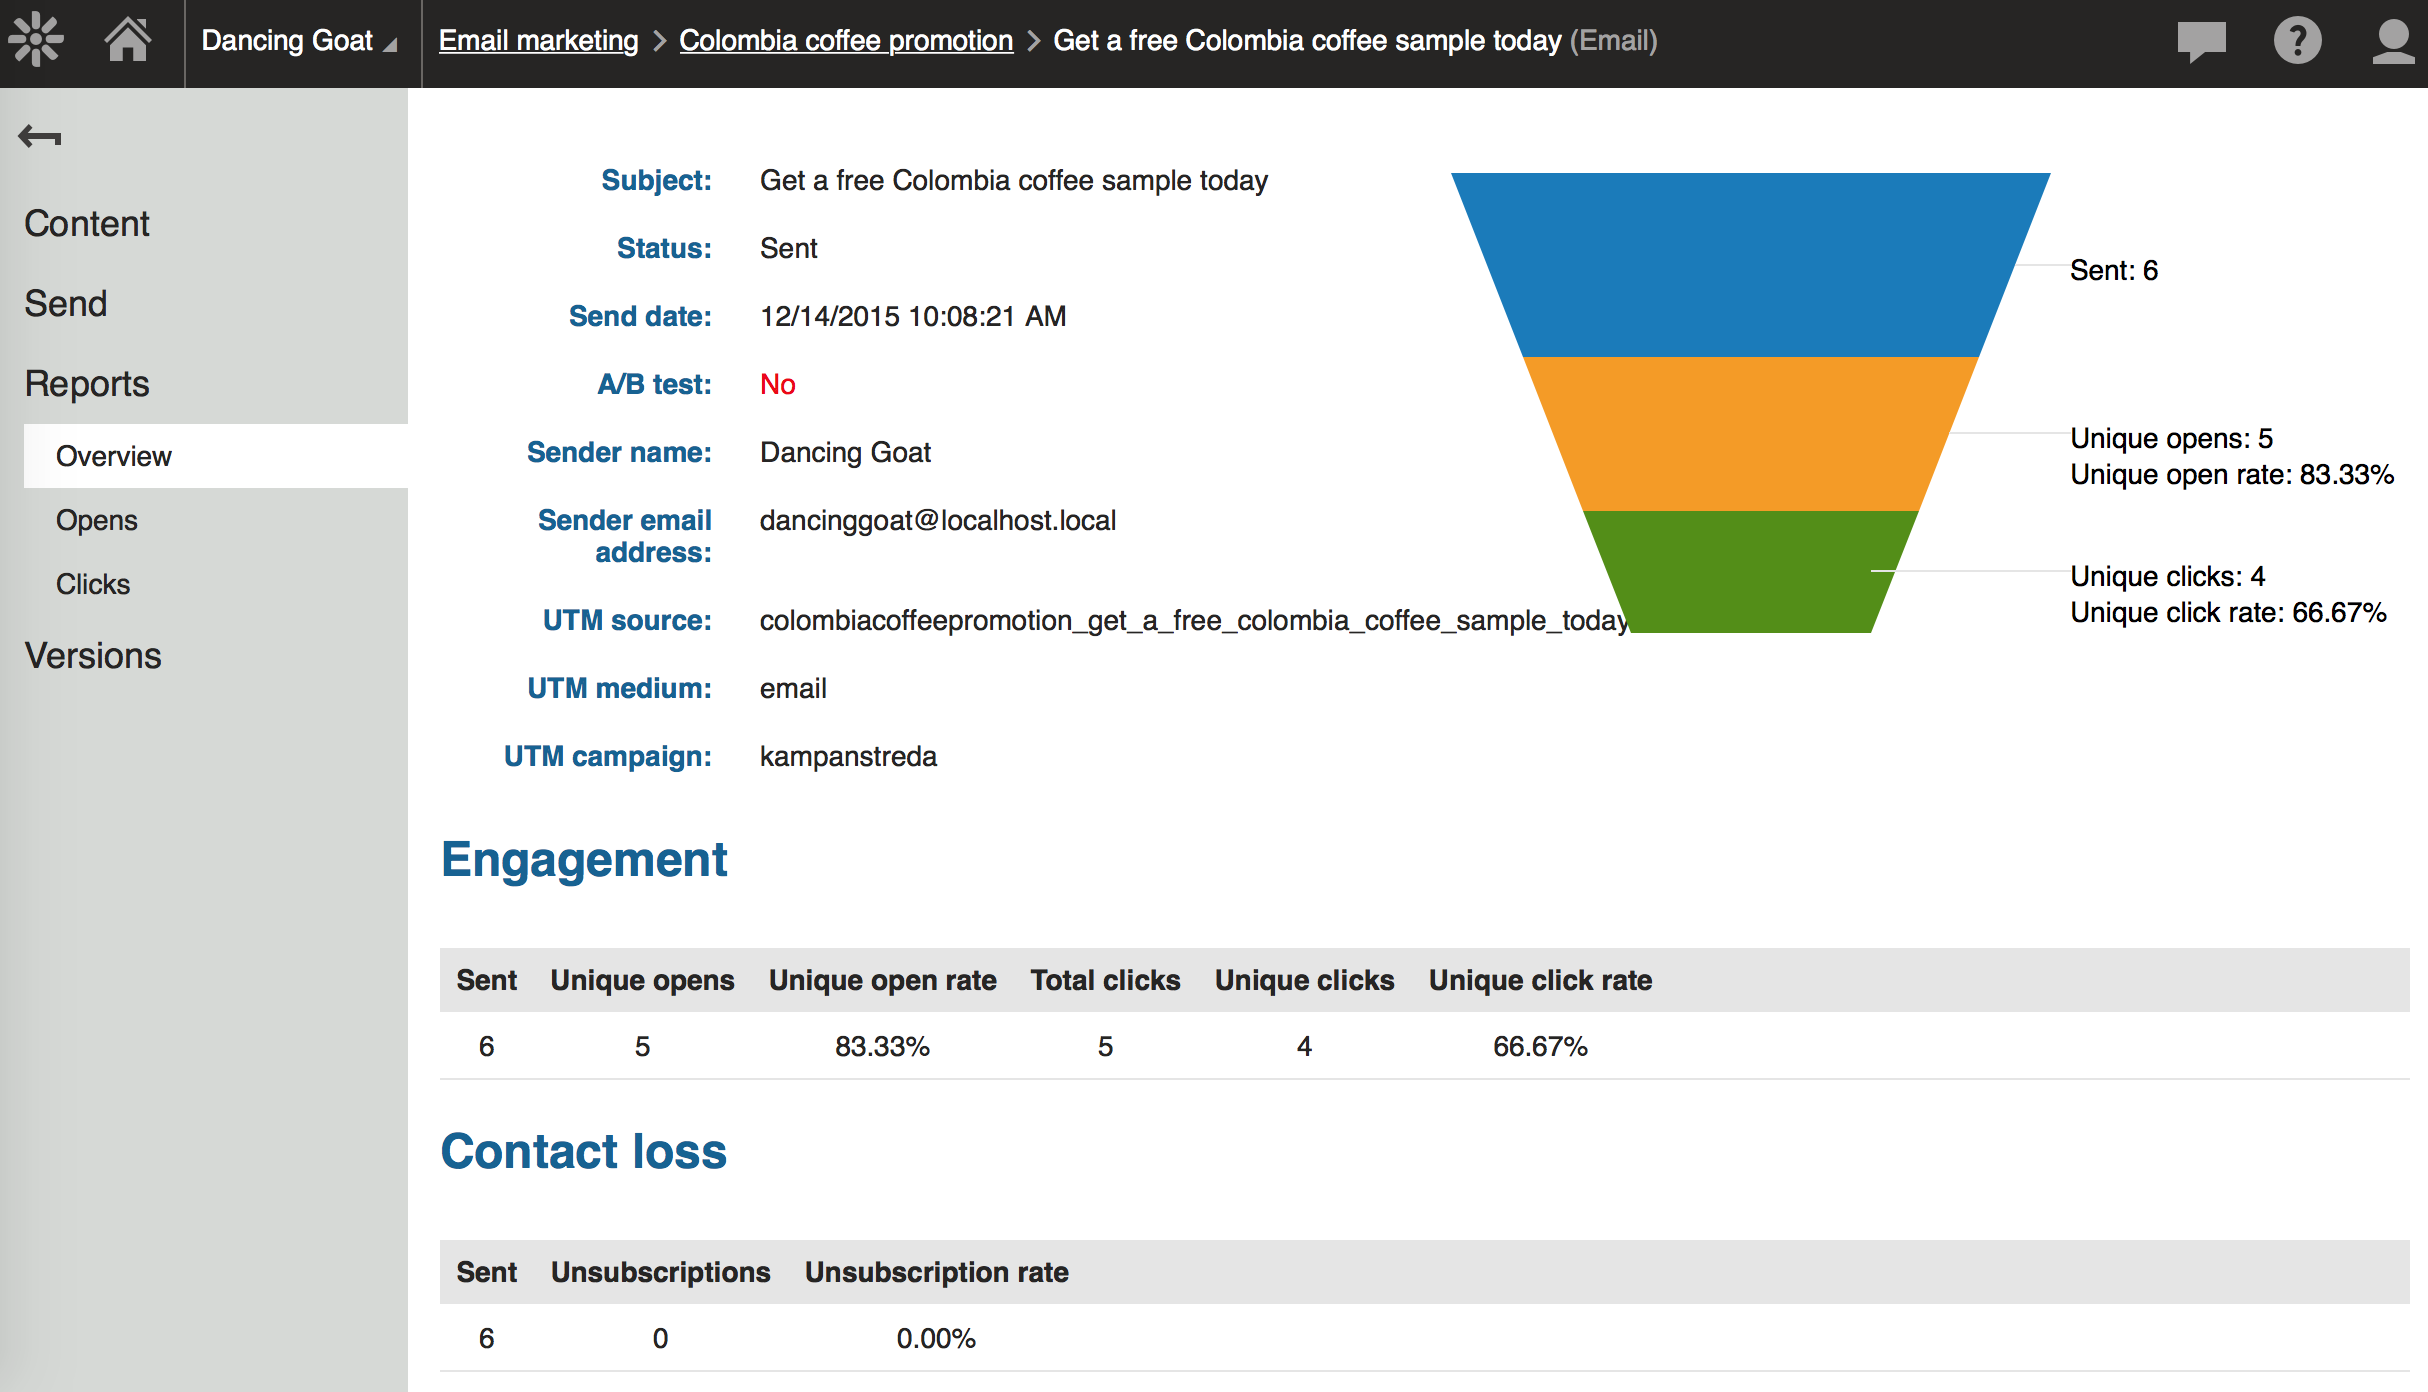
Task: Click the back arrow in sidebar
Action: (x=40, y=136)
